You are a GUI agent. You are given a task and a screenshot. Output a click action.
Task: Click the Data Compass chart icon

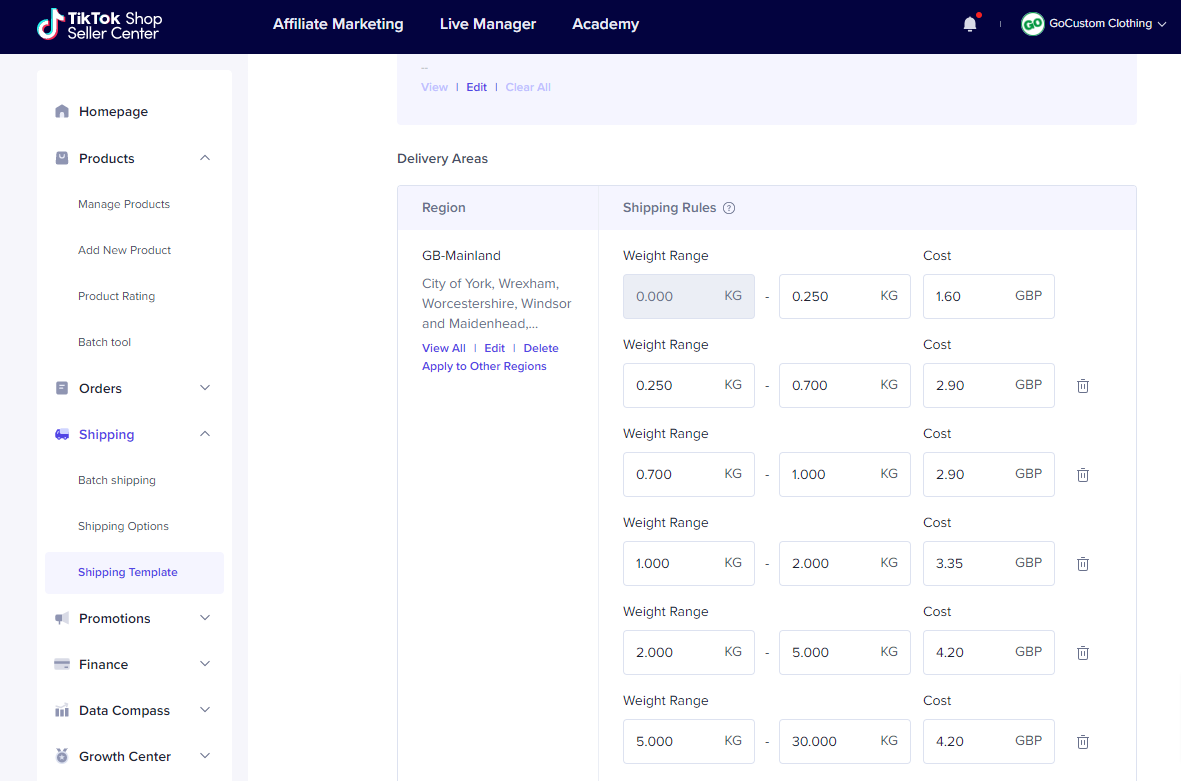(62, 710)
